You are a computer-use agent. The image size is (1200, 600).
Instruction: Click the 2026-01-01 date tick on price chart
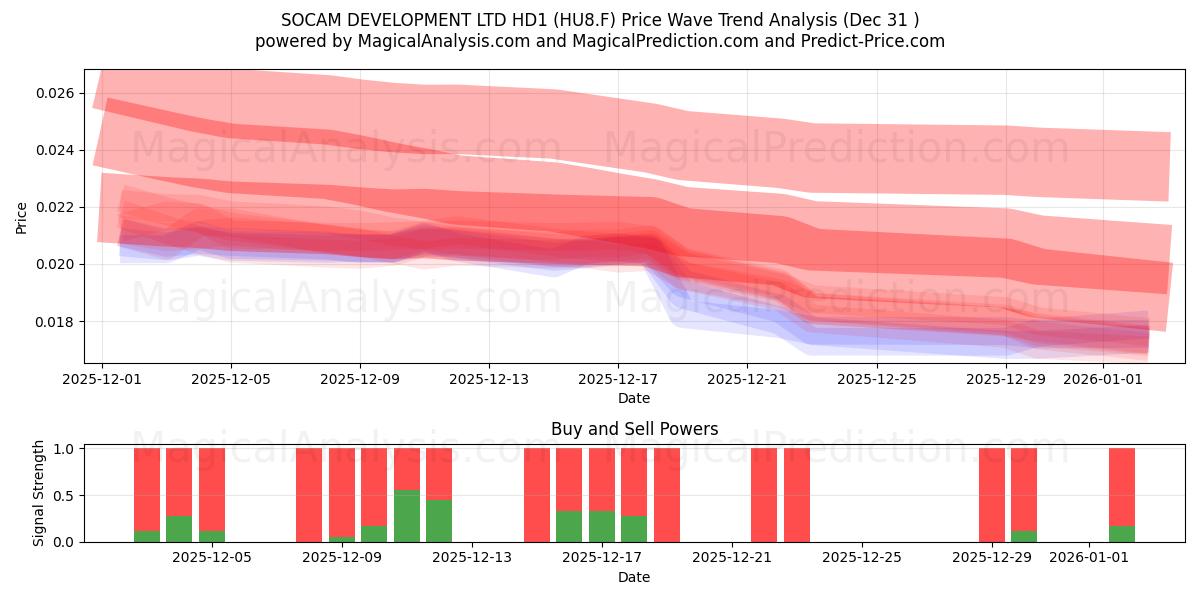pos(1103,379)
